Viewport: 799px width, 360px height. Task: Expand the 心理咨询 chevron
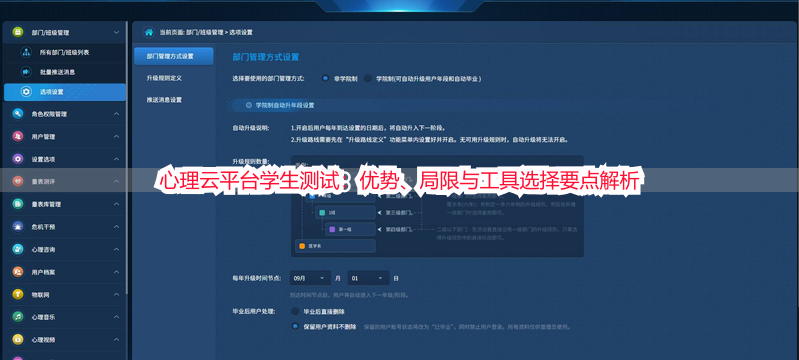click(x=116, y=249)
